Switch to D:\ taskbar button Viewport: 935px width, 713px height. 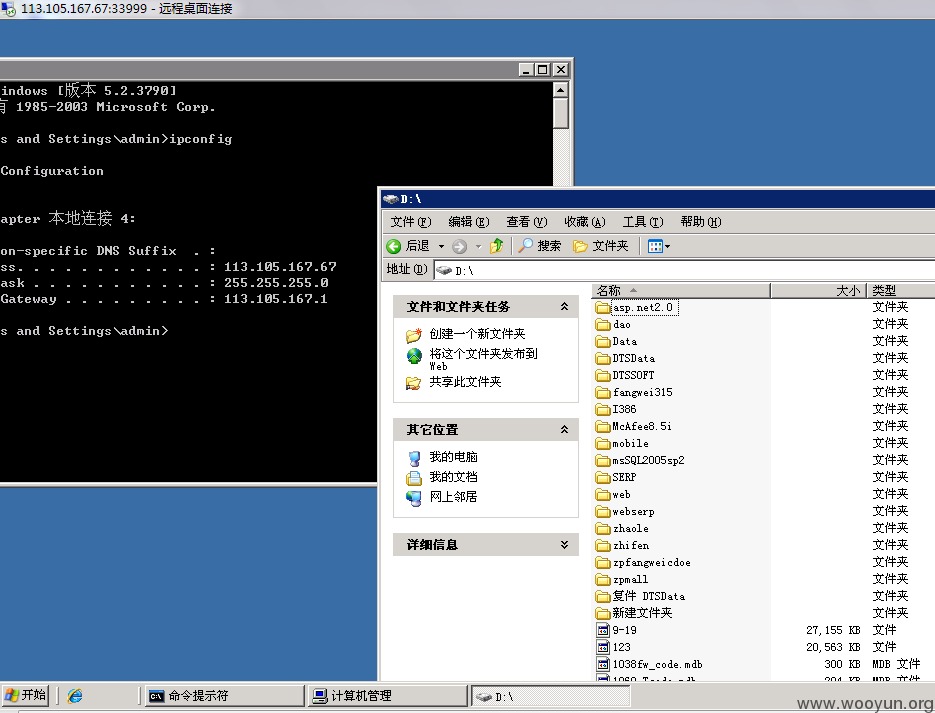click(x=550, y=696)
